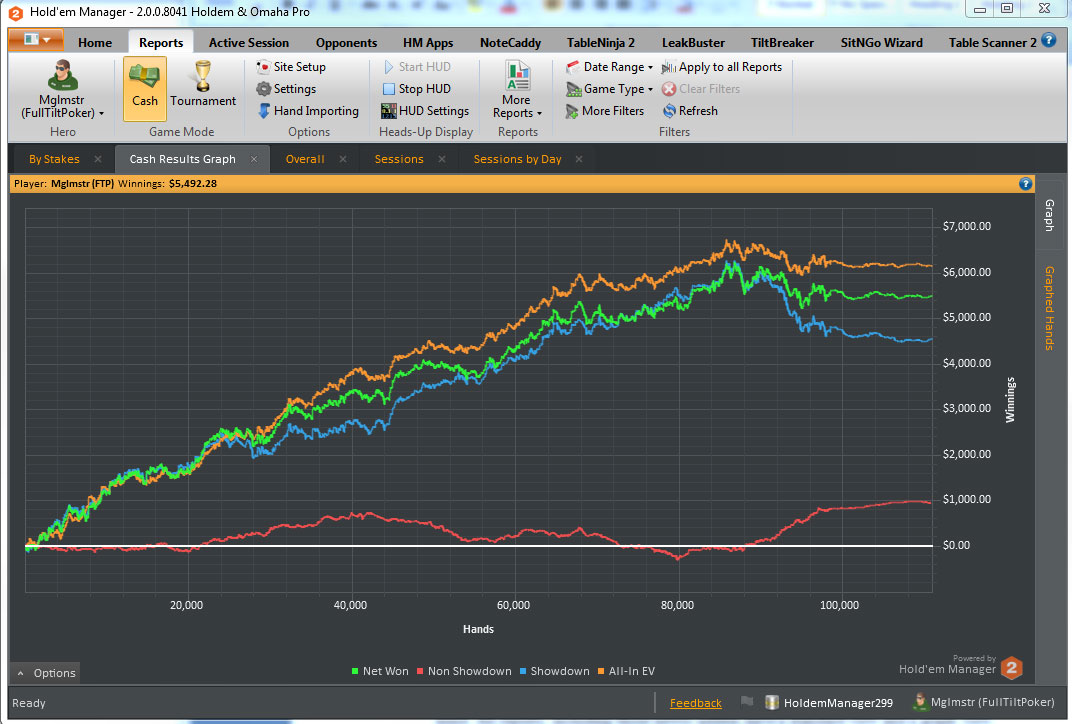Close the Cash Results Graph tab
The width and height of the screenshot is (1072, 724).
point(254,159)
